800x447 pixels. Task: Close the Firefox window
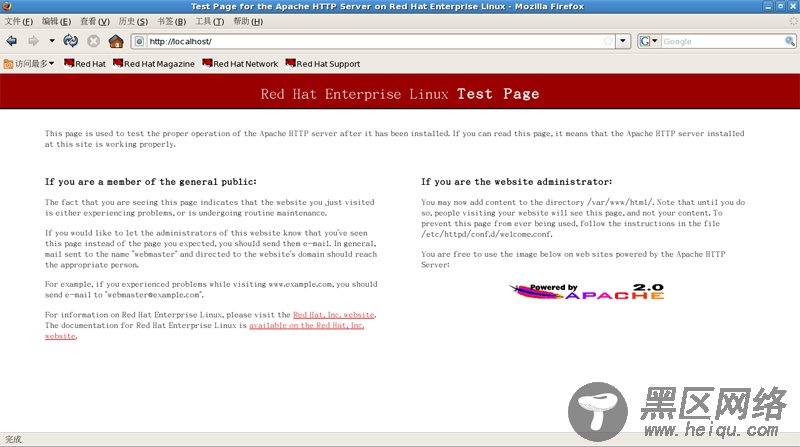click(792, 6)
